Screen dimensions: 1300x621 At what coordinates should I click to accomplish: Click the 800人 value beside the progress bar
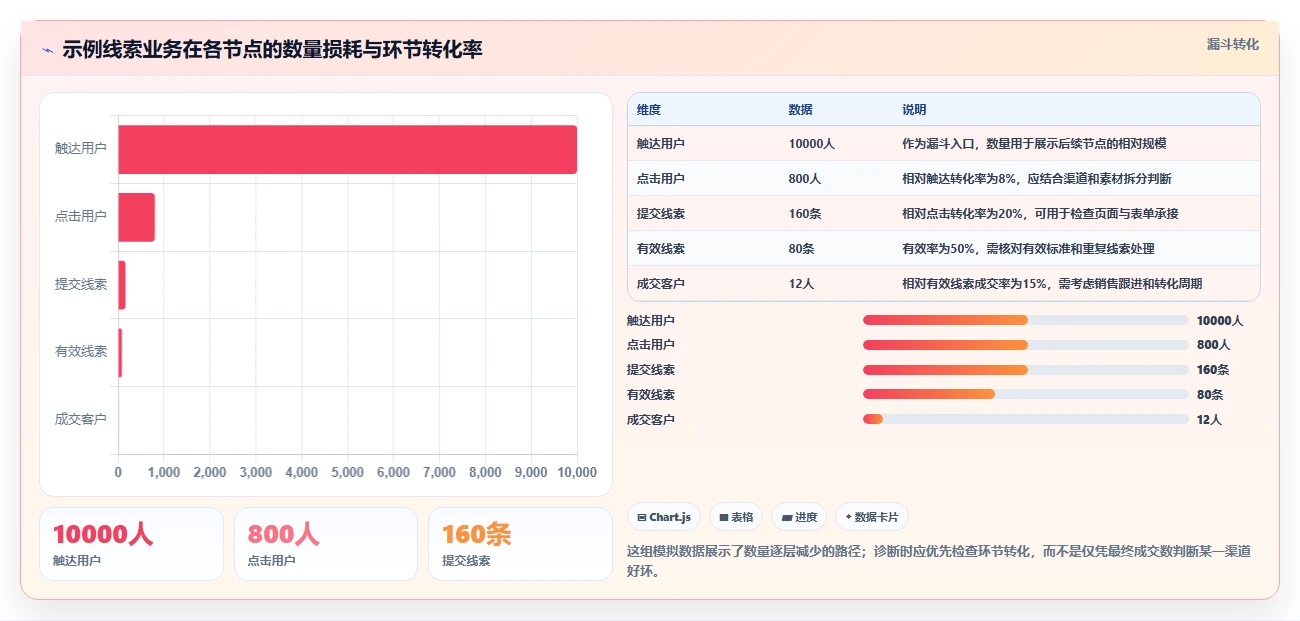(x=1213, y=345)
